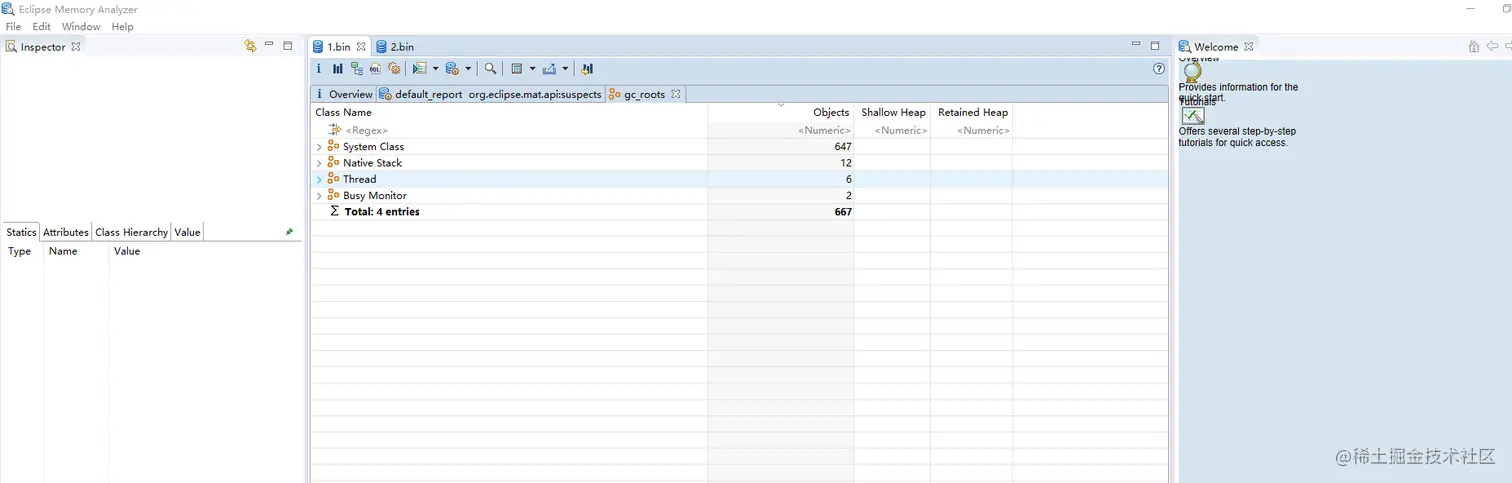Viewport: 1512px width, 483px height.
Task: Select the Attributes tab in Inspector
Action: [x=66, y=232]
